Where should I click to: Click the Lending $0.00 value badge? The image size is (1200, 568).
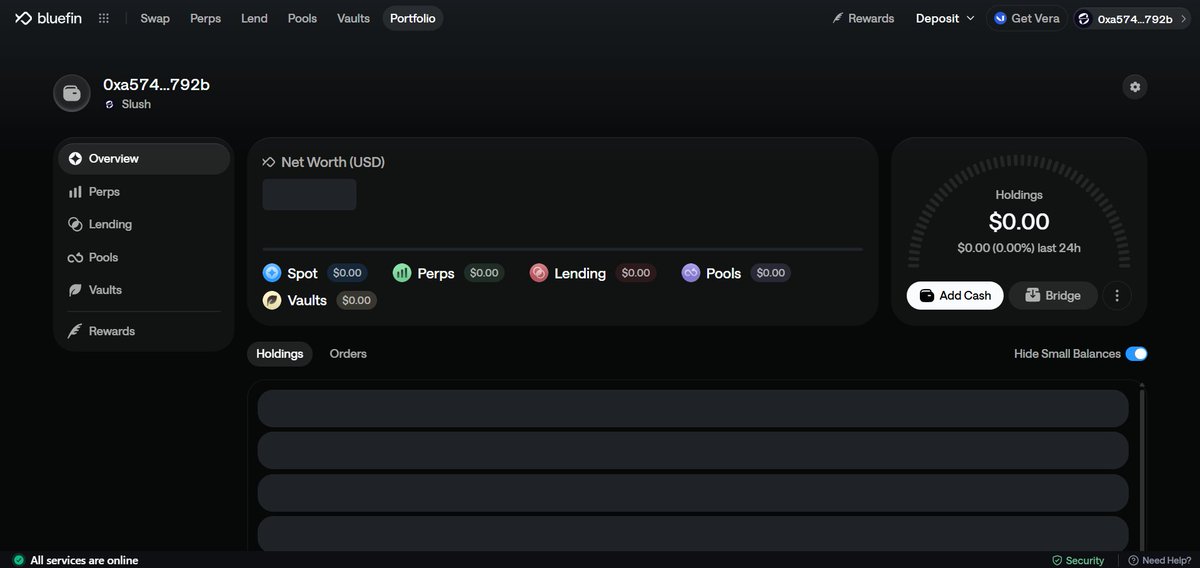click(x=635, y=273)
